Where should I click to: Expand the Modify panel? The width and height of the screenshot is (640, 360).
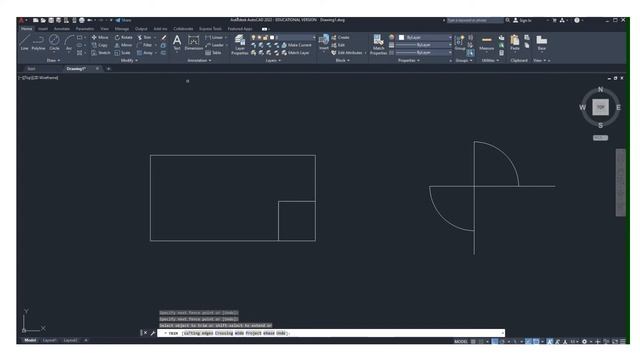pyautogui.click(x=129, y=60)
